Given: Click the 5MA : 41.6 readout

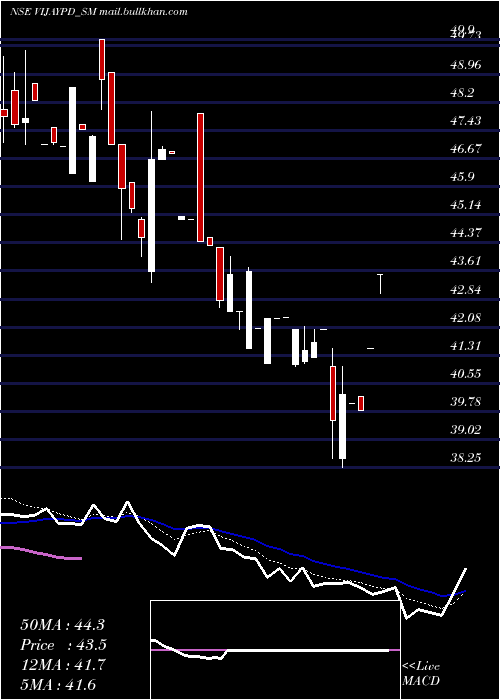Looking at the screenshot, I should tap(58, 685).
